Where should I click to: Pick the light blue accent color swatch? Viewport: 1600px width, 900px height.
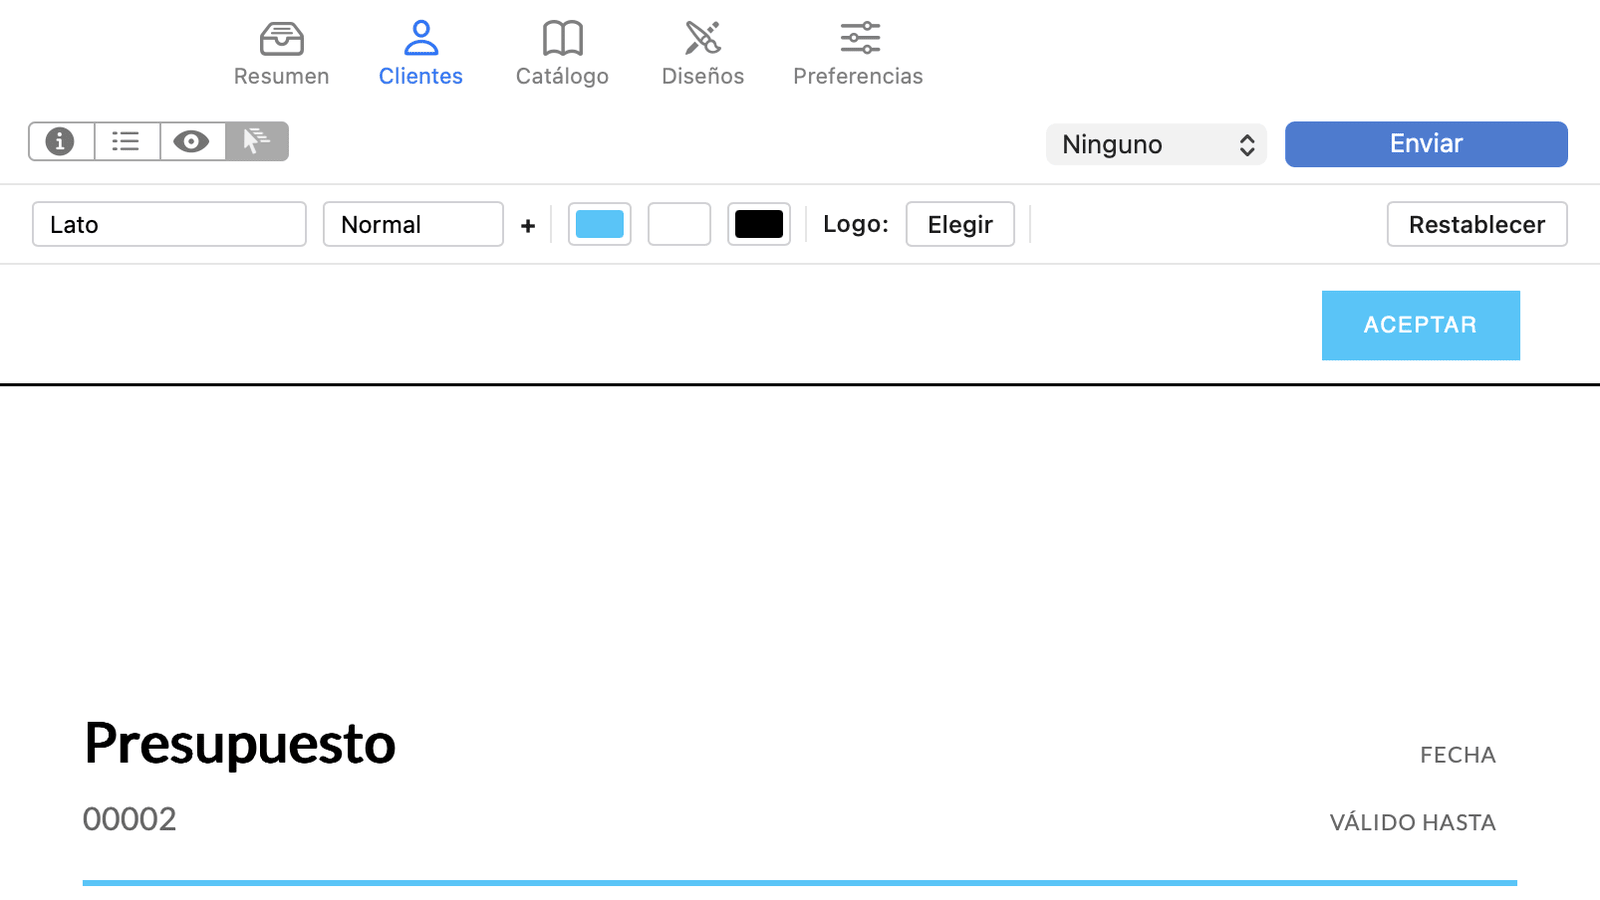599,225
